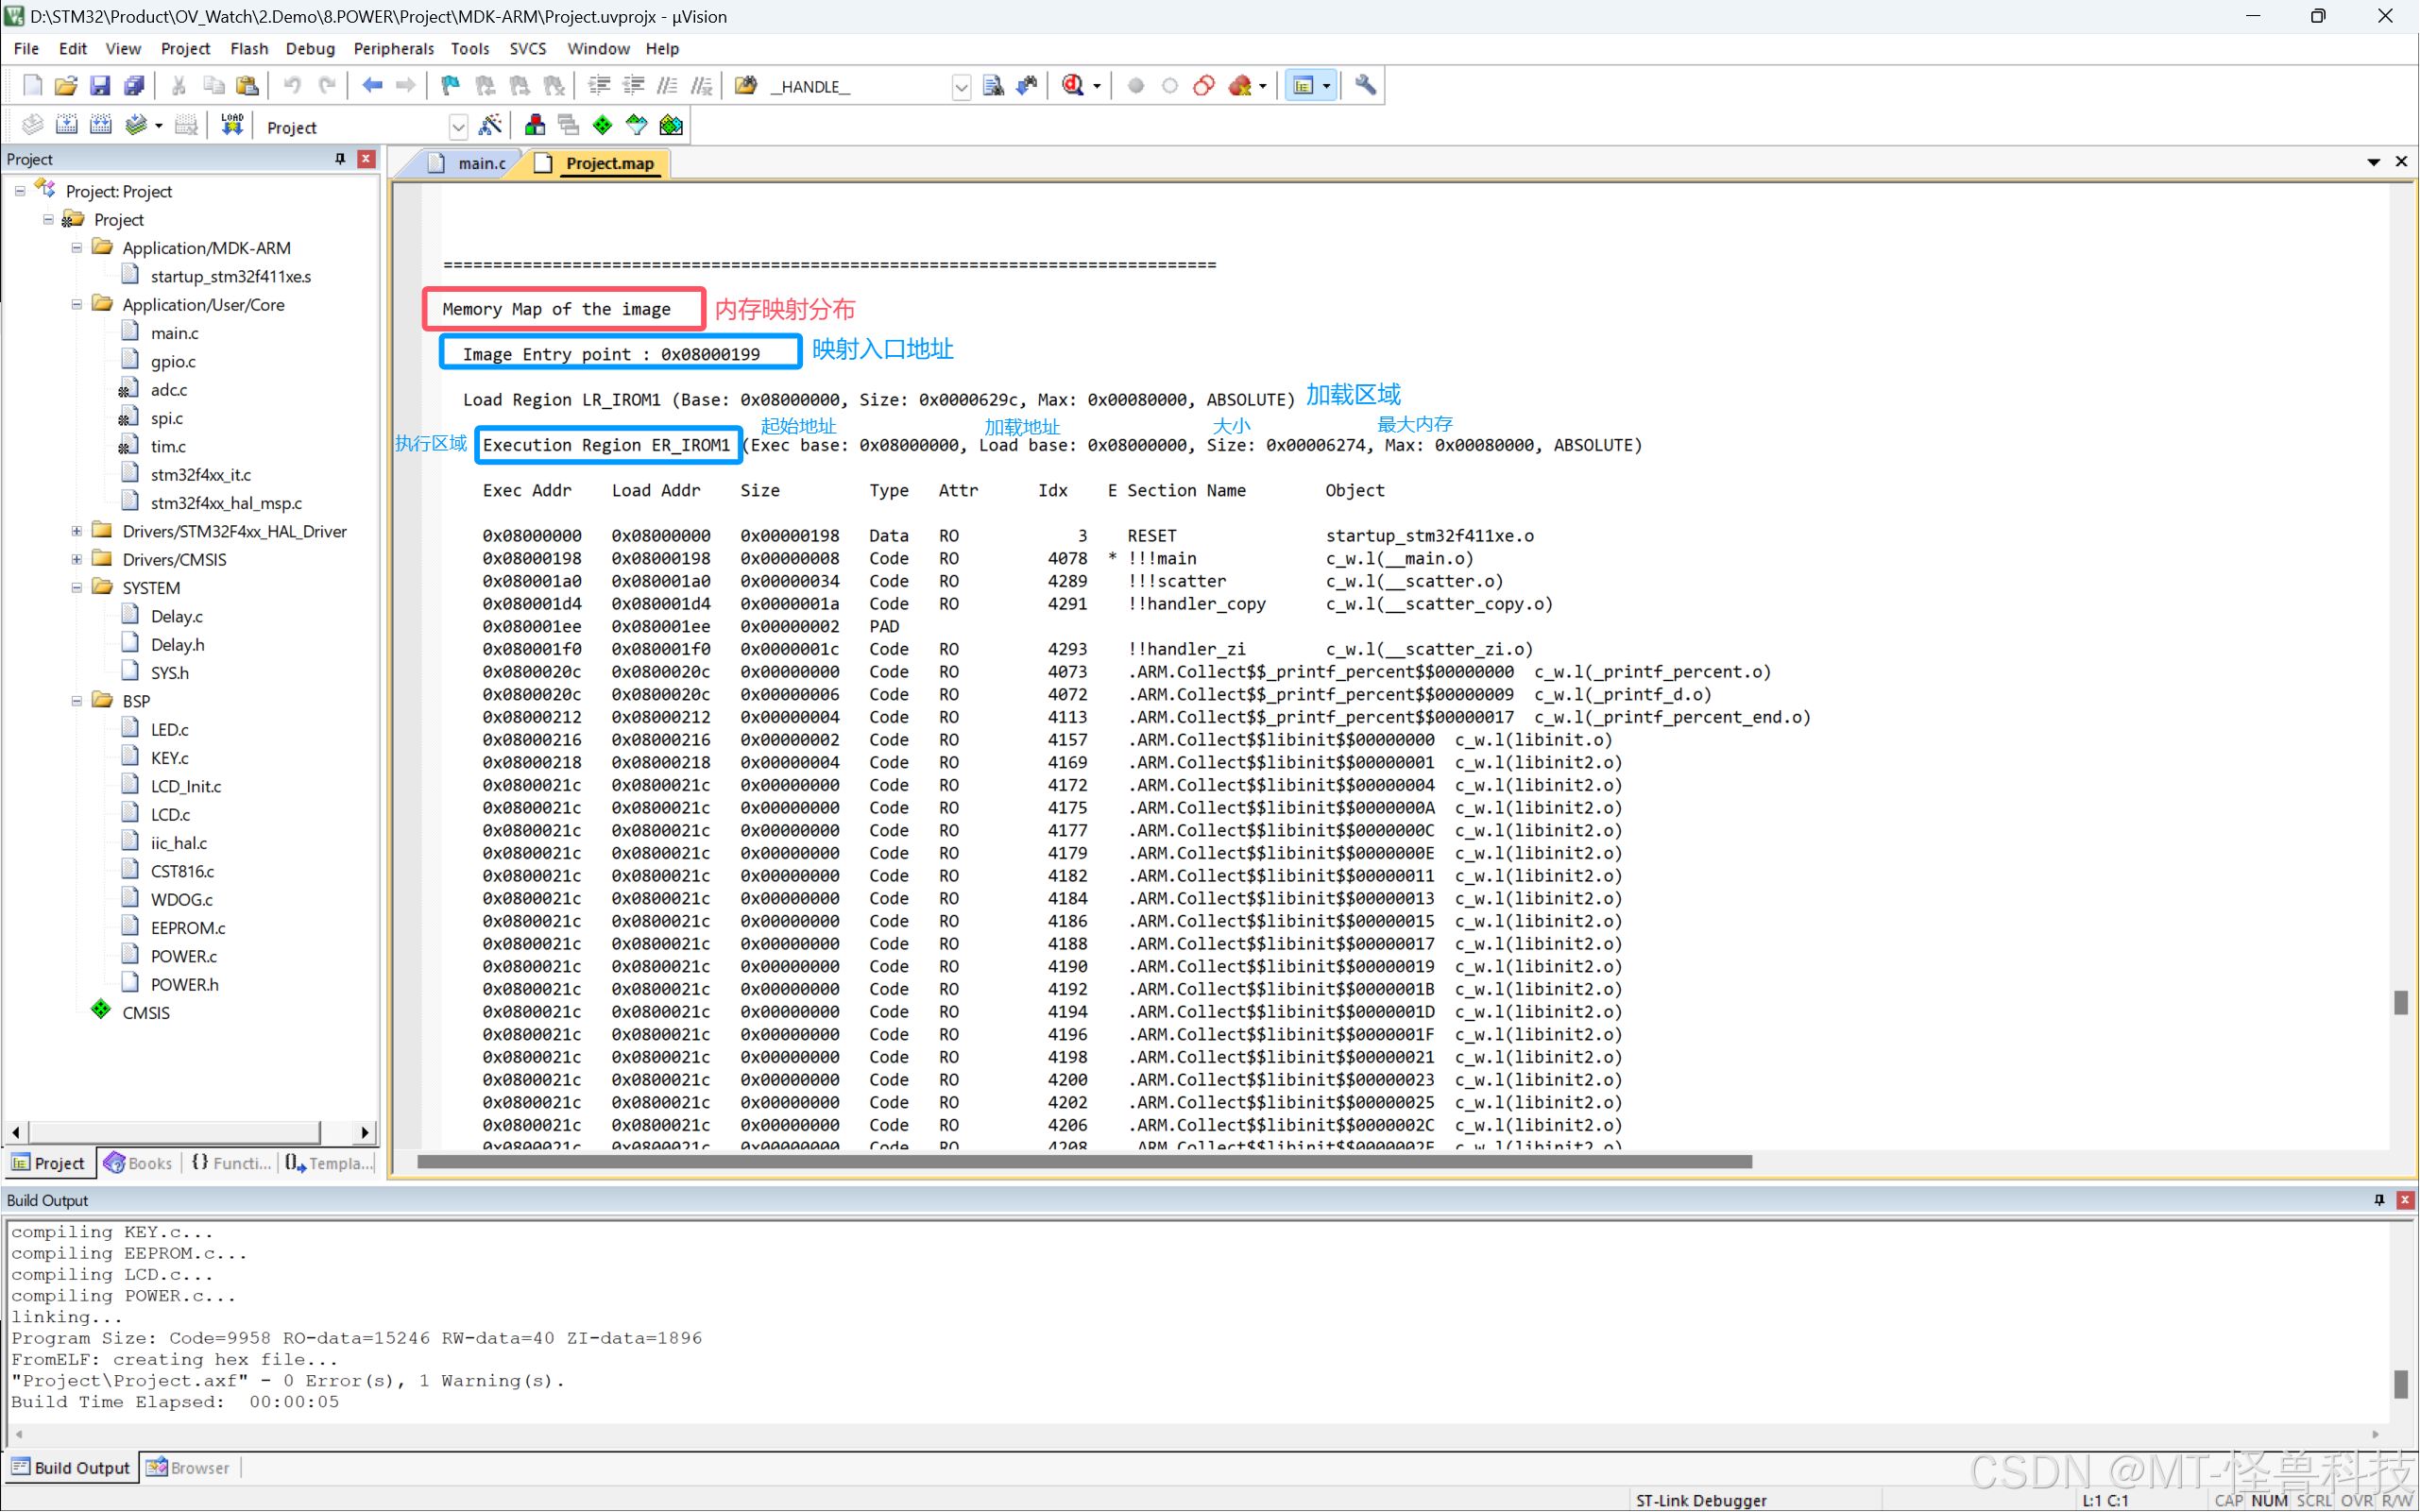Expand Drivers/STM32F4xx_HAL_Driver folder
The image size is (2420, 1512).
pos(77,531)
